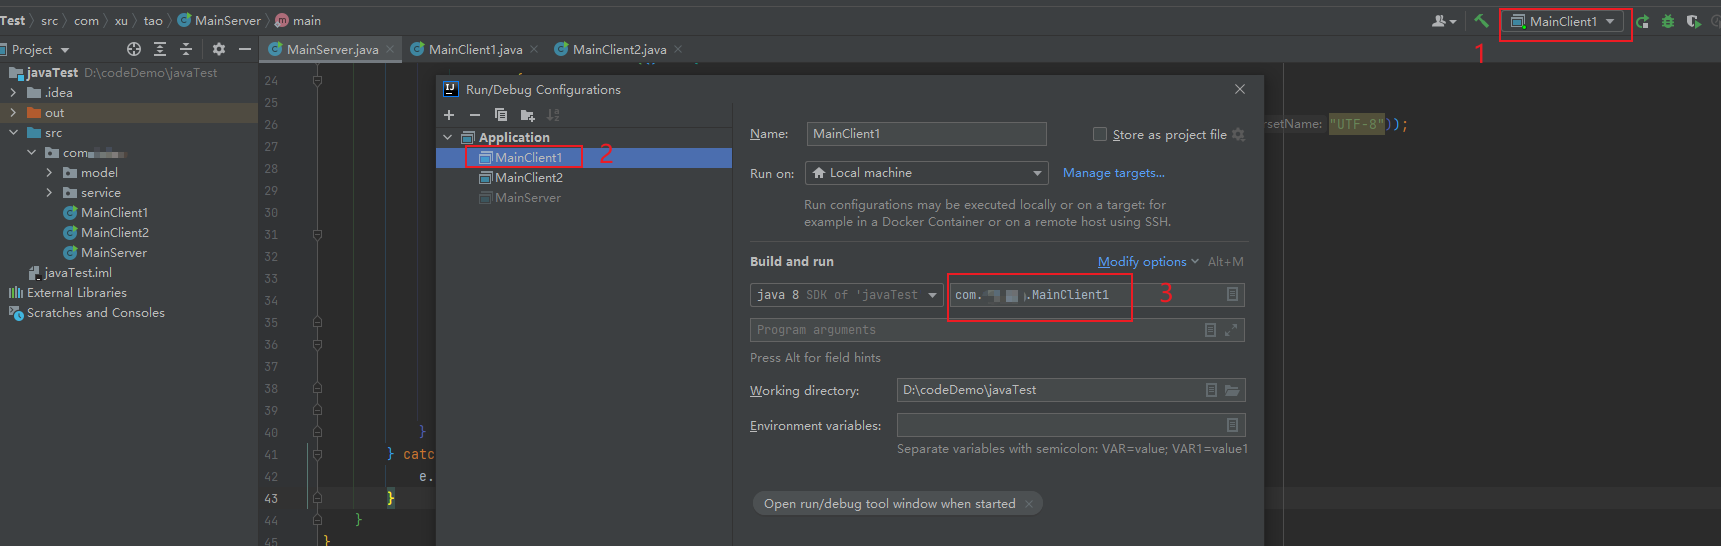Expand the model package
Screen dimensions: 1721x546
(49, 173)
